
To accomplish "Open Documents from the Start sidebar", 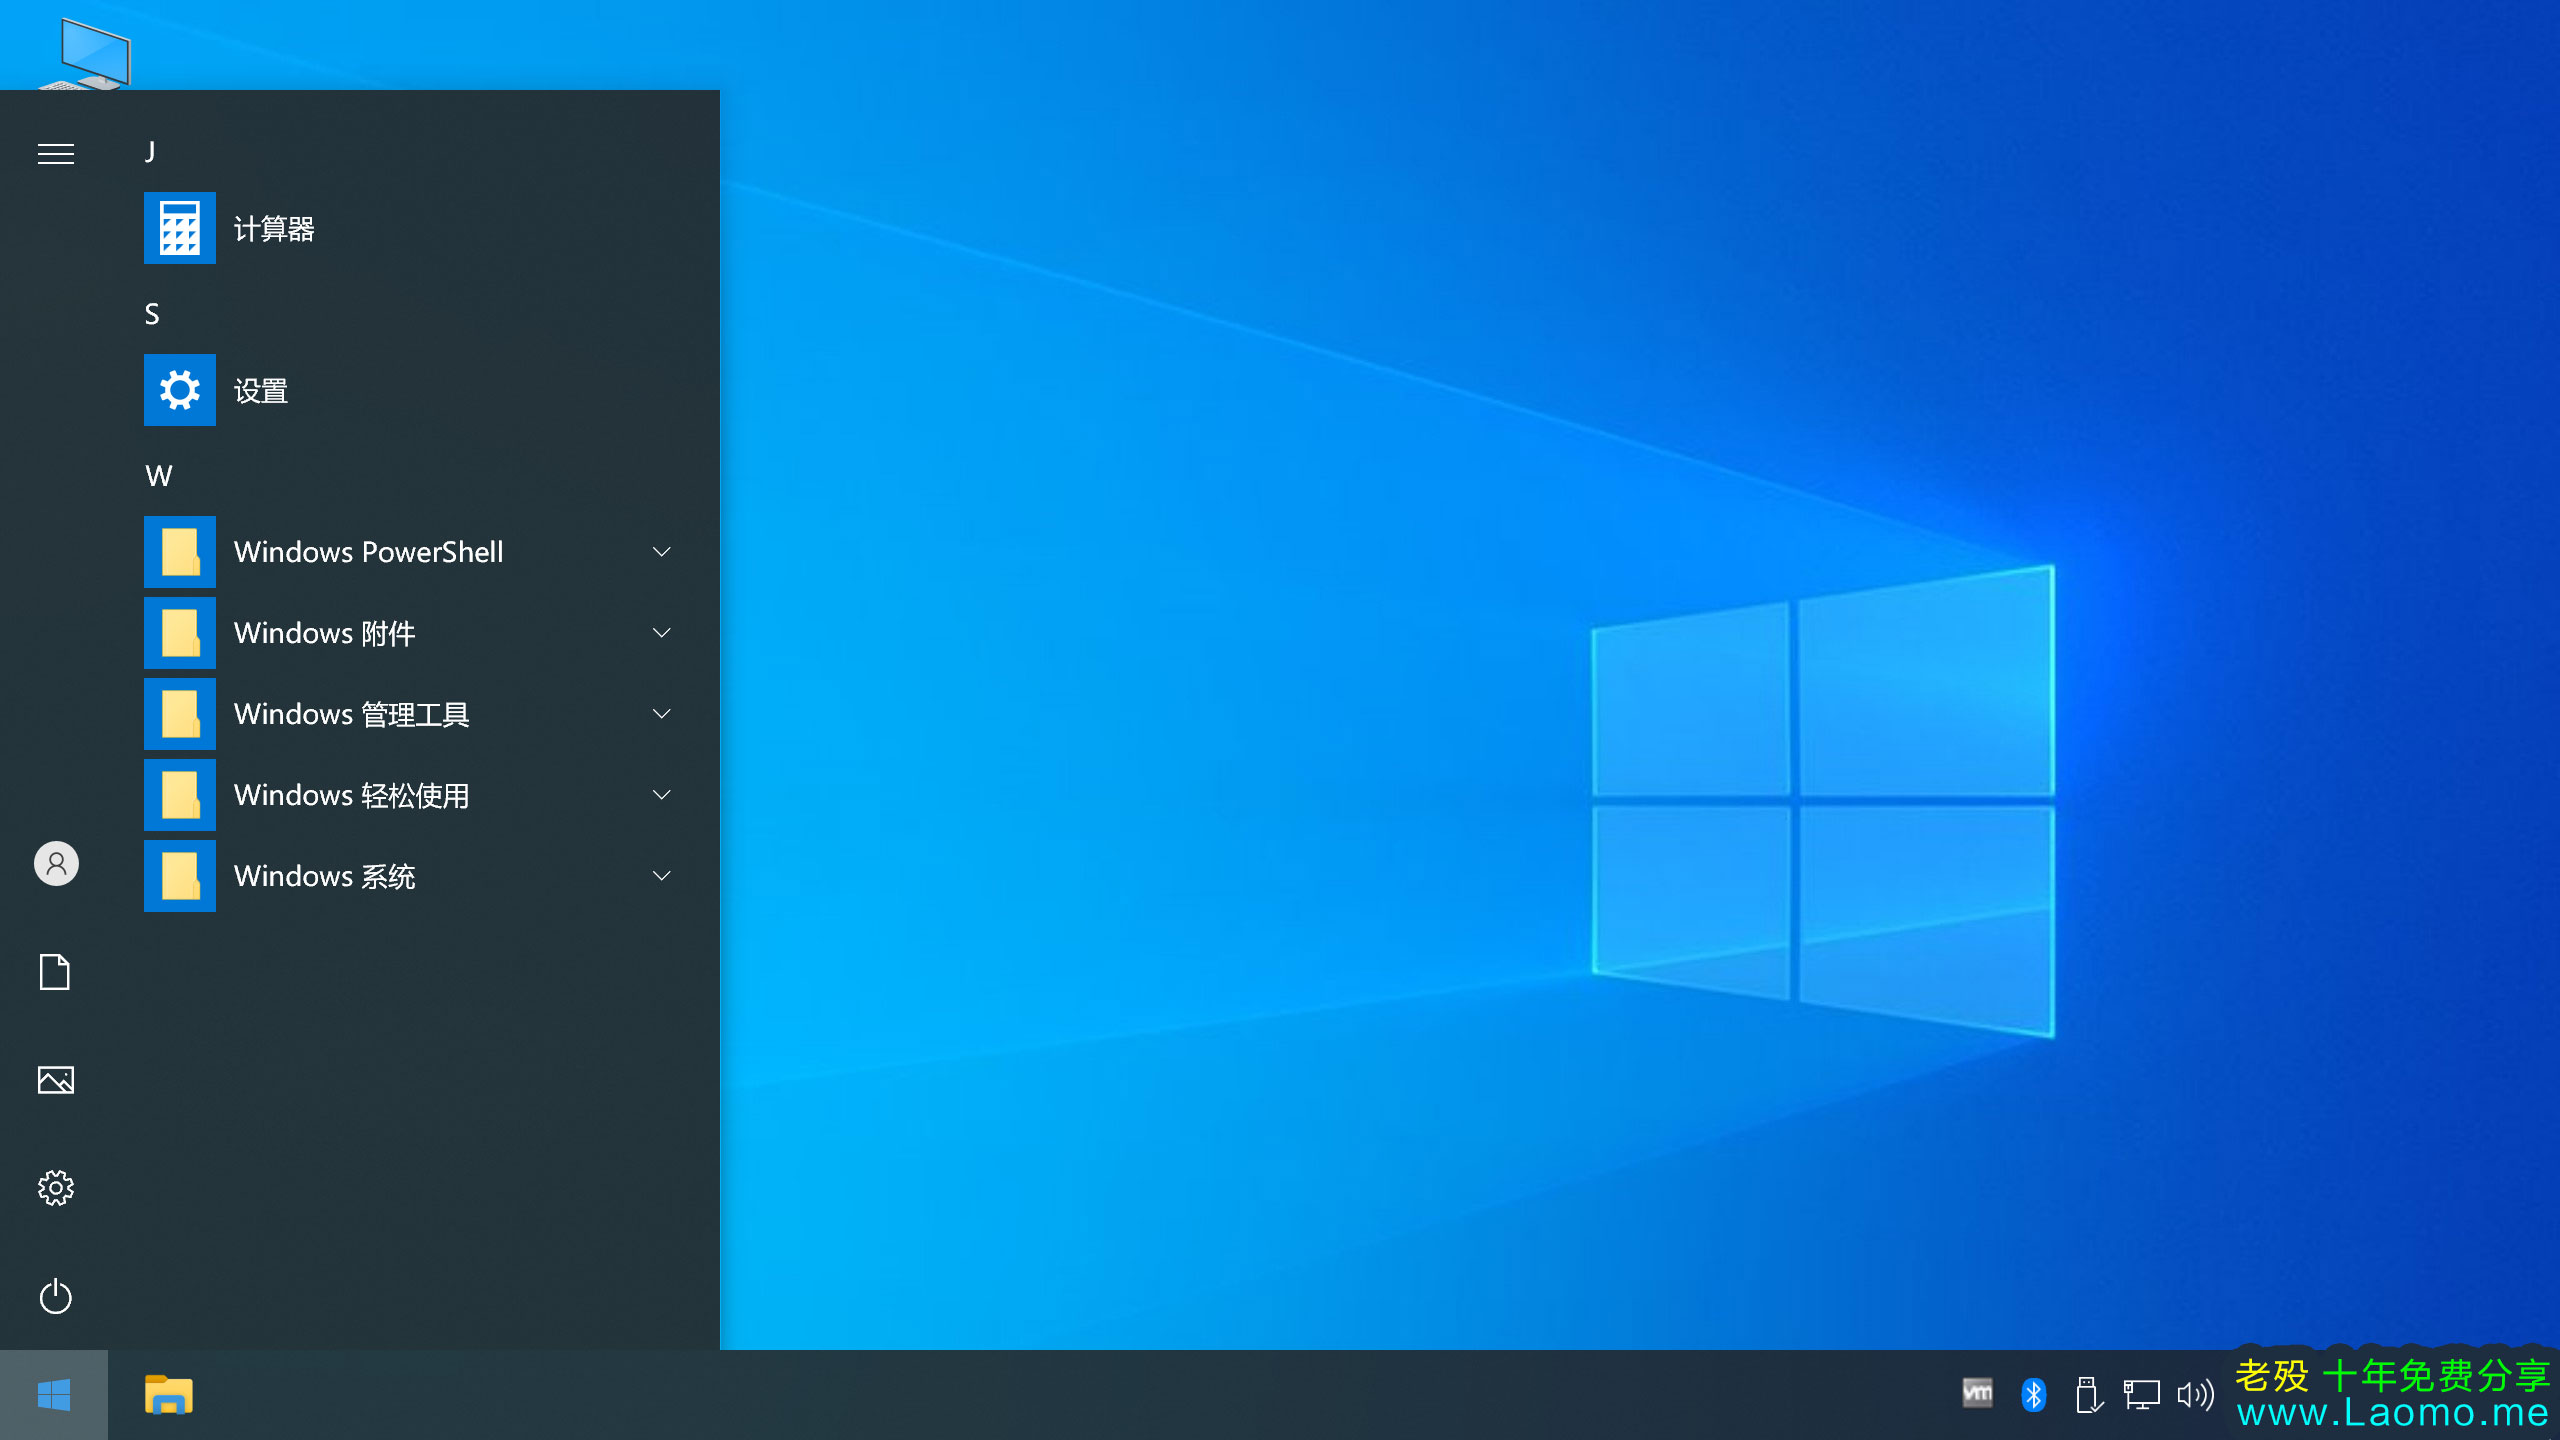I will coord(55,972).
